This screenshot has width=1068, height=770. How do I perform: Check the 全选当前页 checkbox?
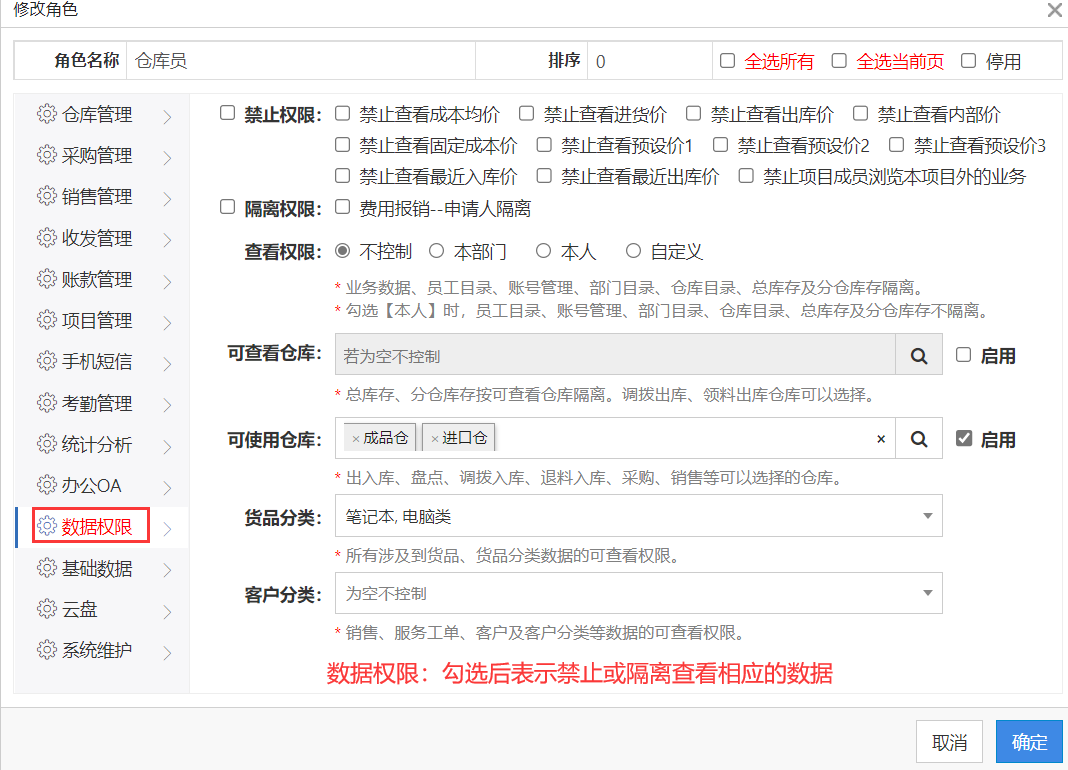(839, 61)
